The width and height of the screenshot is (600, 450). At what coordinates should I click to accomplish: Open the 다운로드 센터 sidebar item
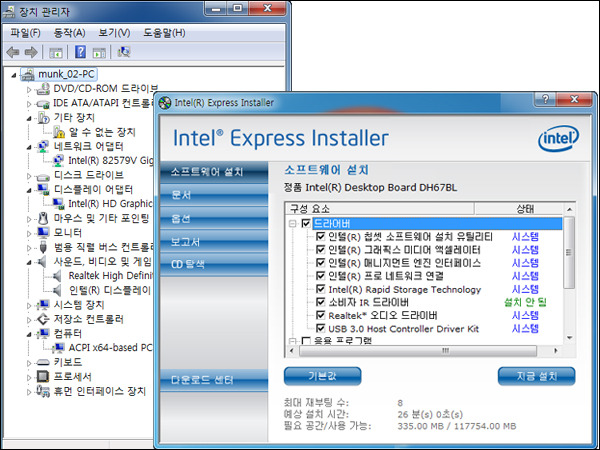click(214, 380)
